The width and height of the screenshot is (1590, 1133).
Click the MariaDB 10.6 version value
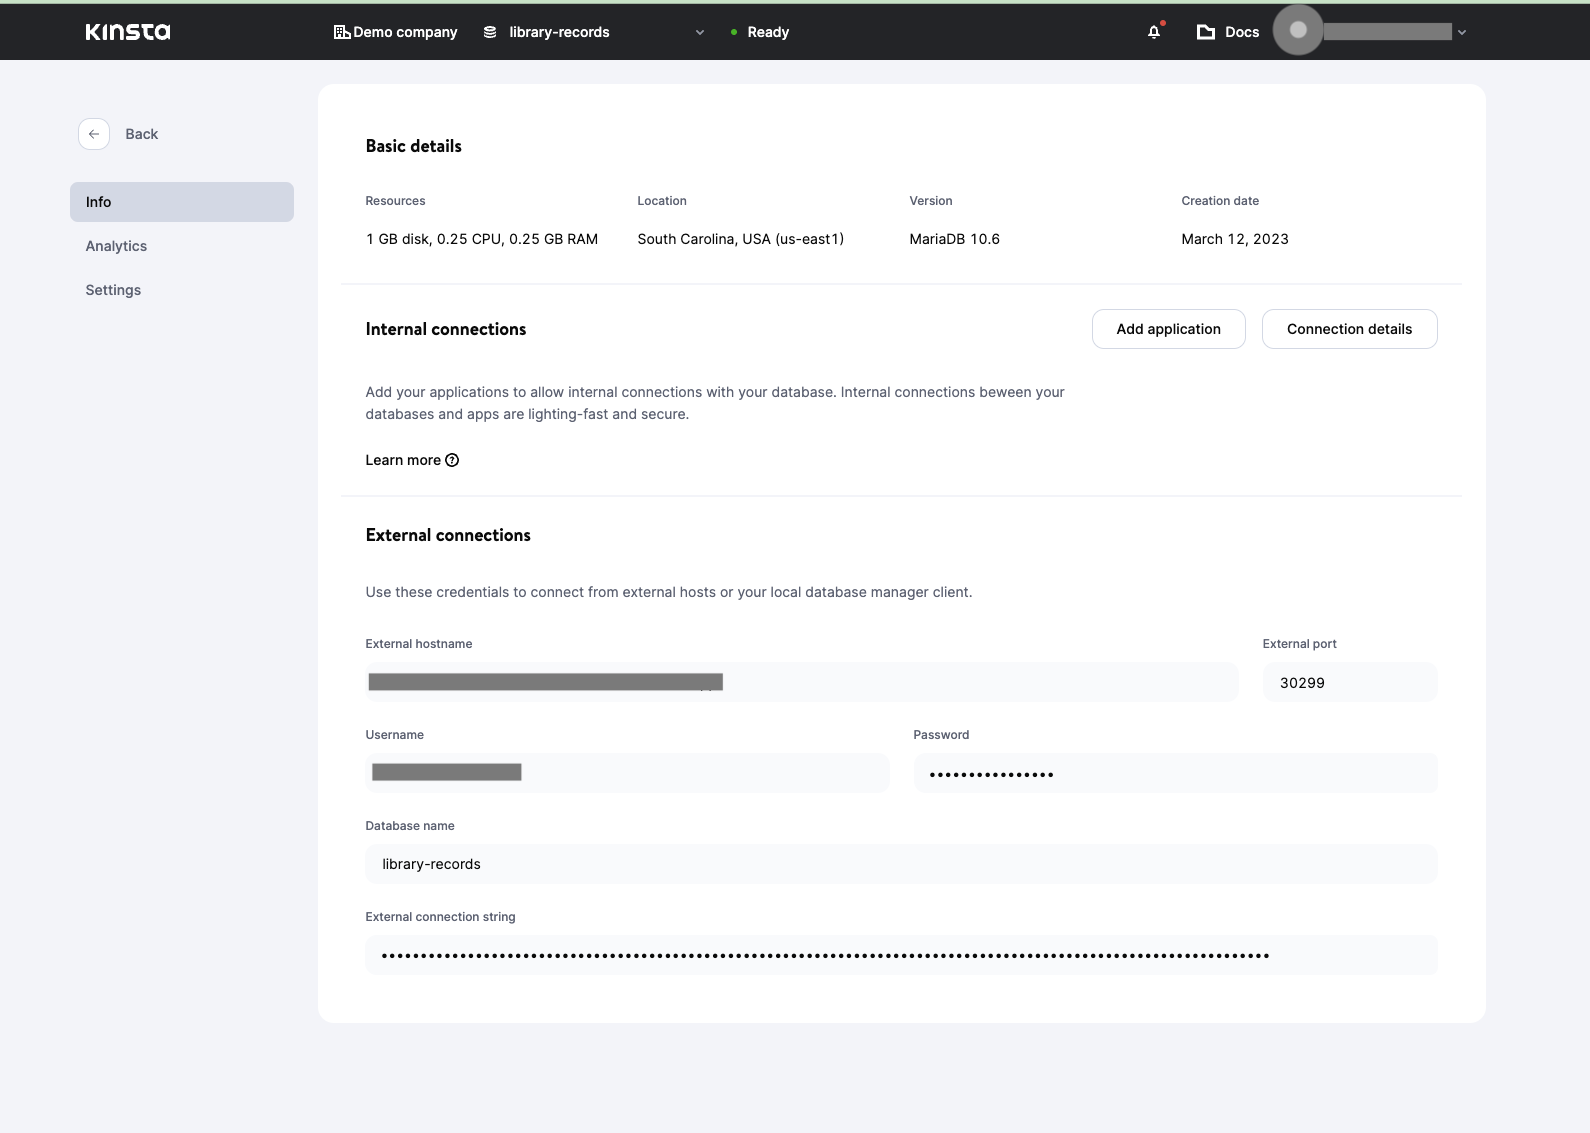[x=954, y=239]
